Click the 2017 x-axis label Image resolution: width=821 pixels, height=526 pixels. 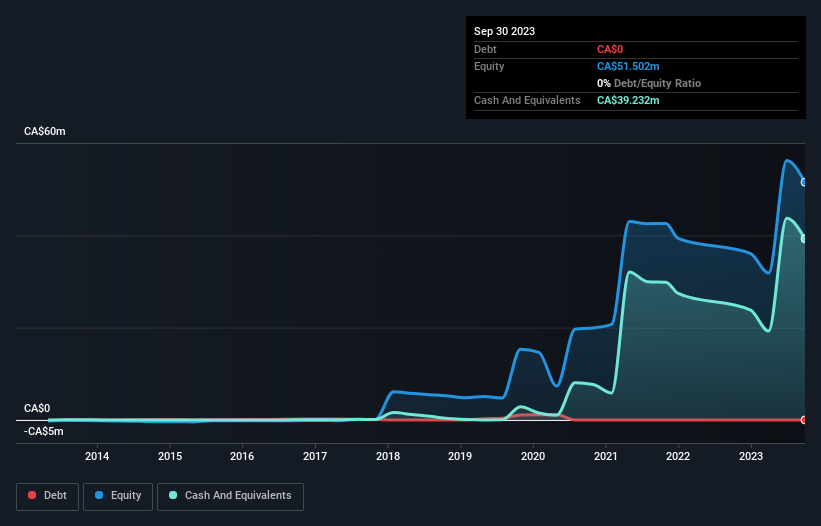click(x=315, y=456)
